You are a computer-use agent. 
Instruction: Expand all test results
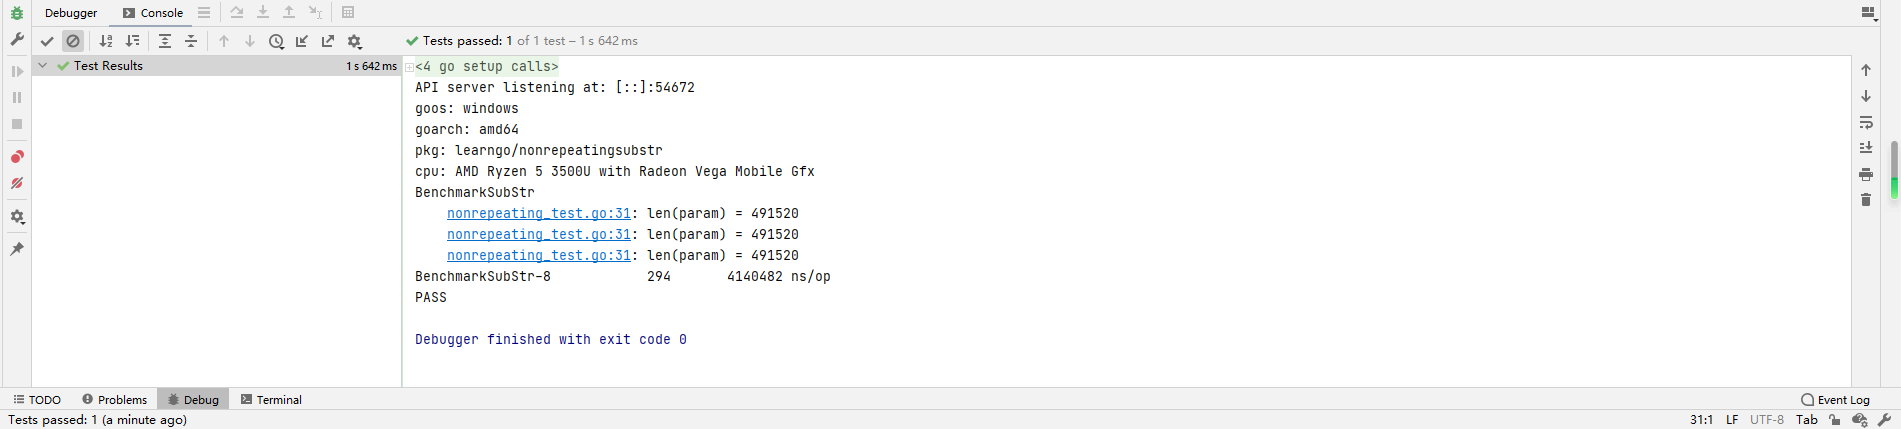[x=165, y=41]
